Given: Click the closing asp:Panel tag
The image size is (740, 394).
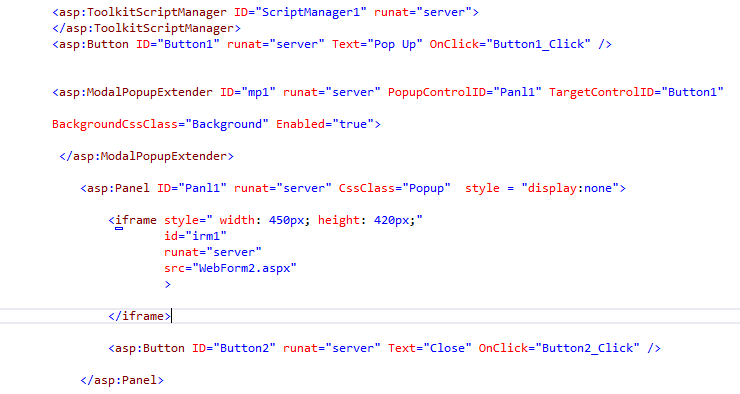Looking at the screenshot, I should click(x=122, y=380).
